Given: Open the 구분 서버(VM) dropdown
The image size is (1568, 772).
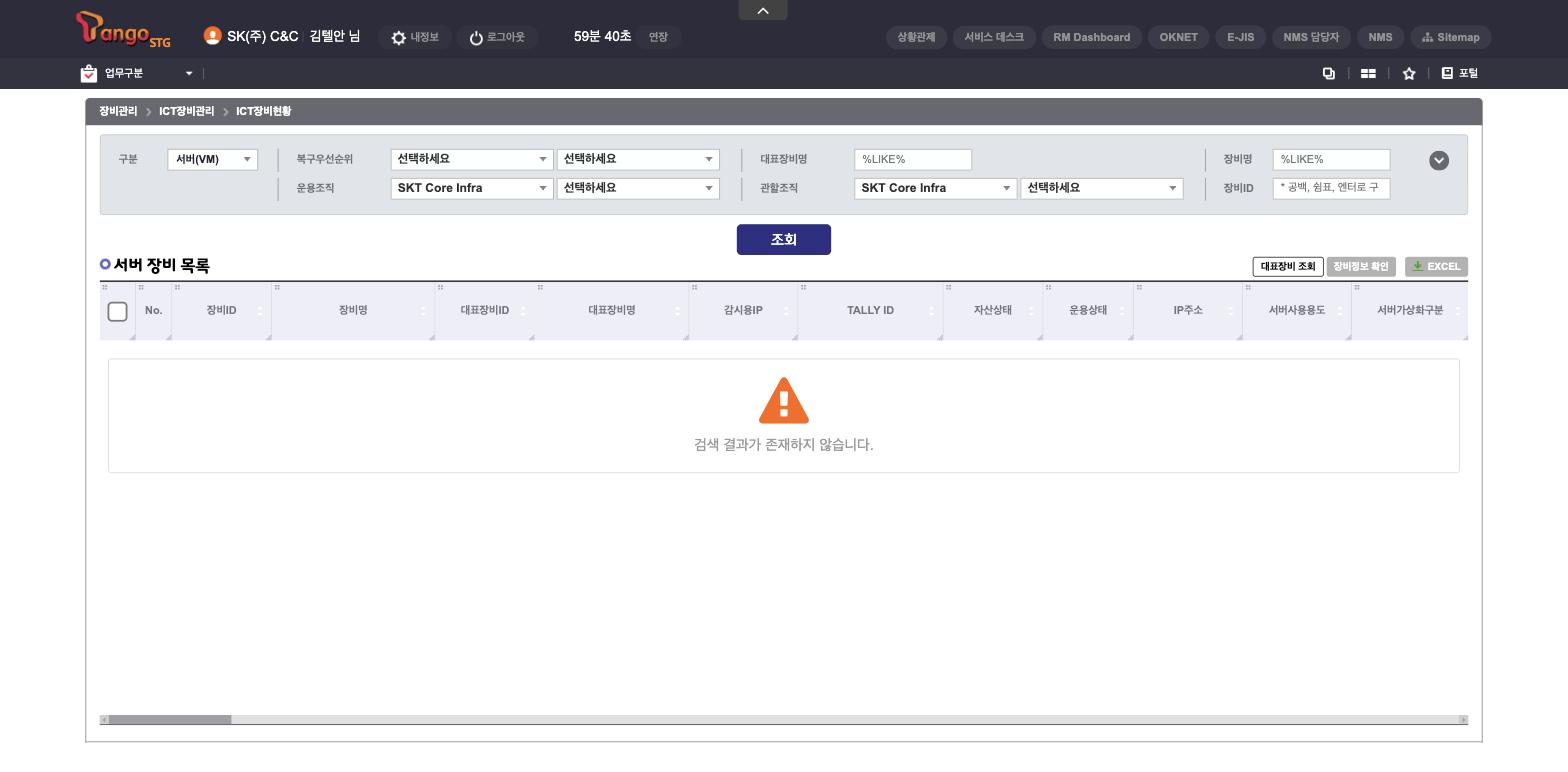Looking at the screenshot, I should pos(212,159).
